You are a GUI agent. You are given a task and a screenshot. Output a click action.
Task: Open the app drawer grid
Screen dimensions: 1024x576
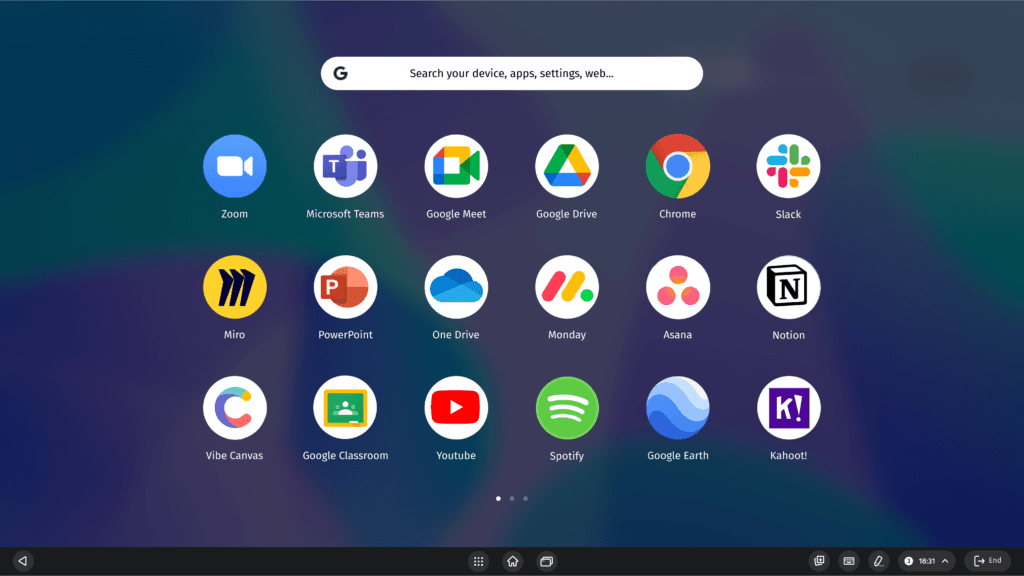click(479, 561)
